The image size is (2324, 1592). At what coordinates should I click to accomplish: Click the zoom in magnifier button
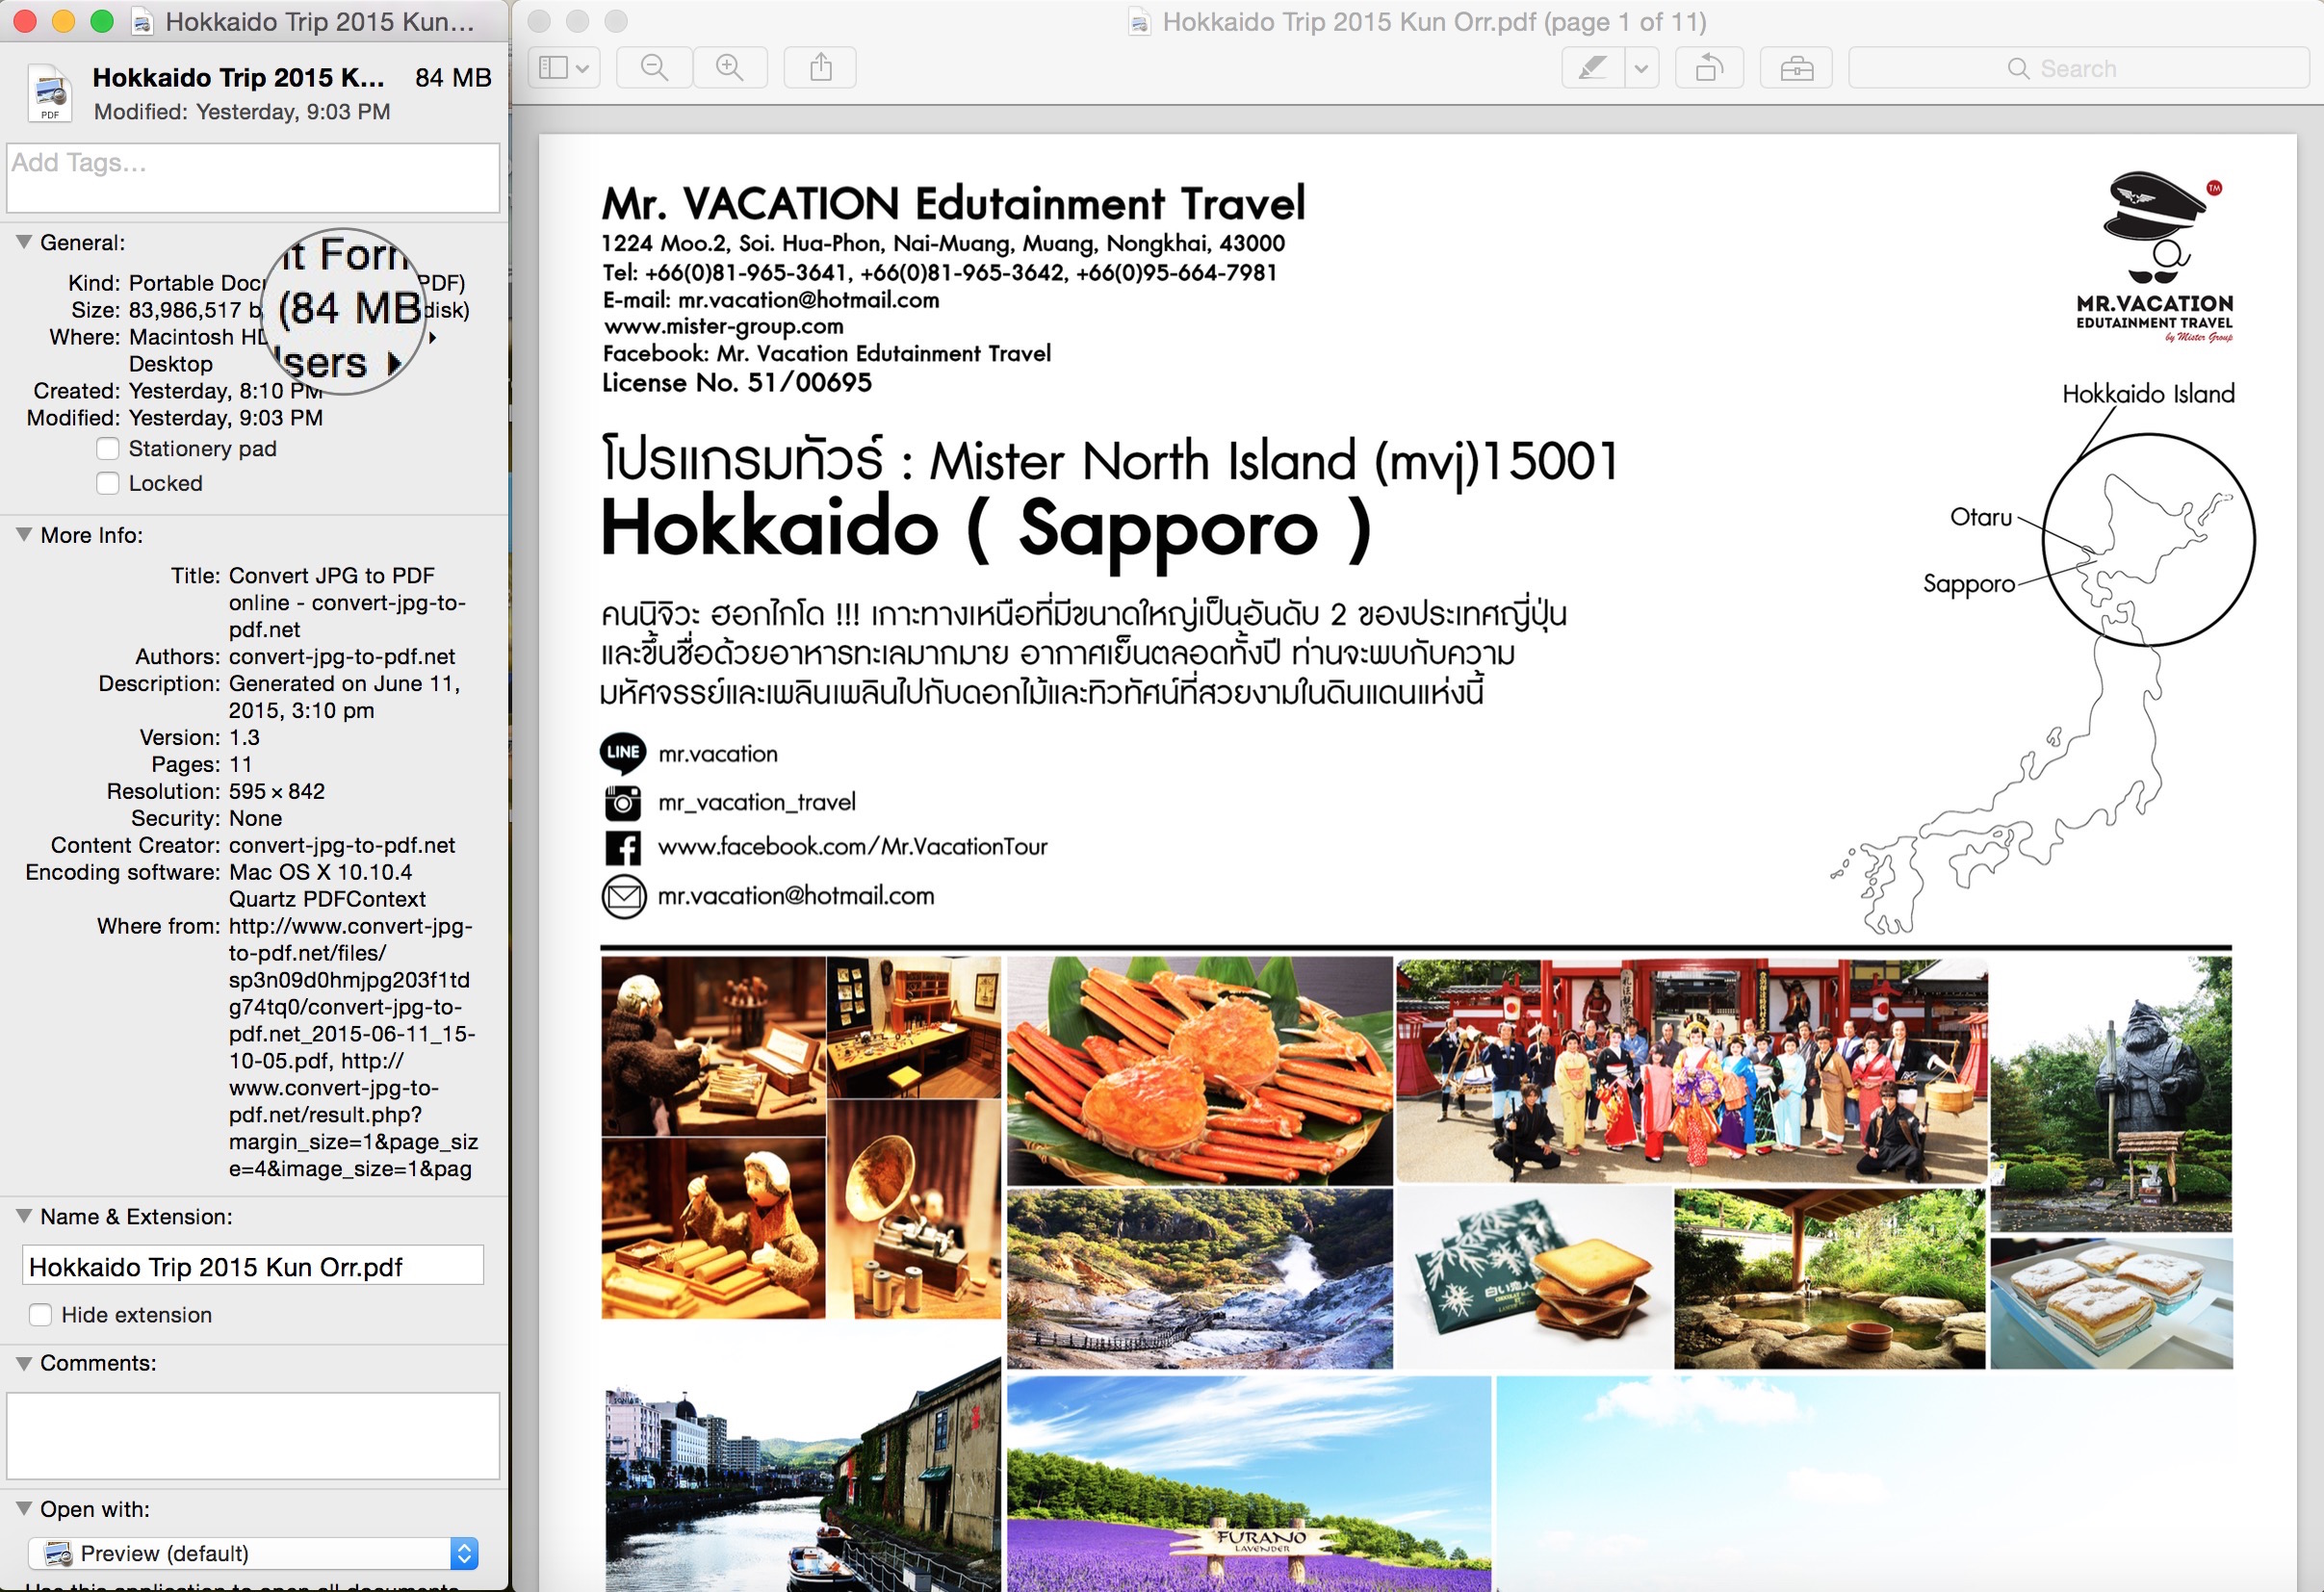point(730,68)
